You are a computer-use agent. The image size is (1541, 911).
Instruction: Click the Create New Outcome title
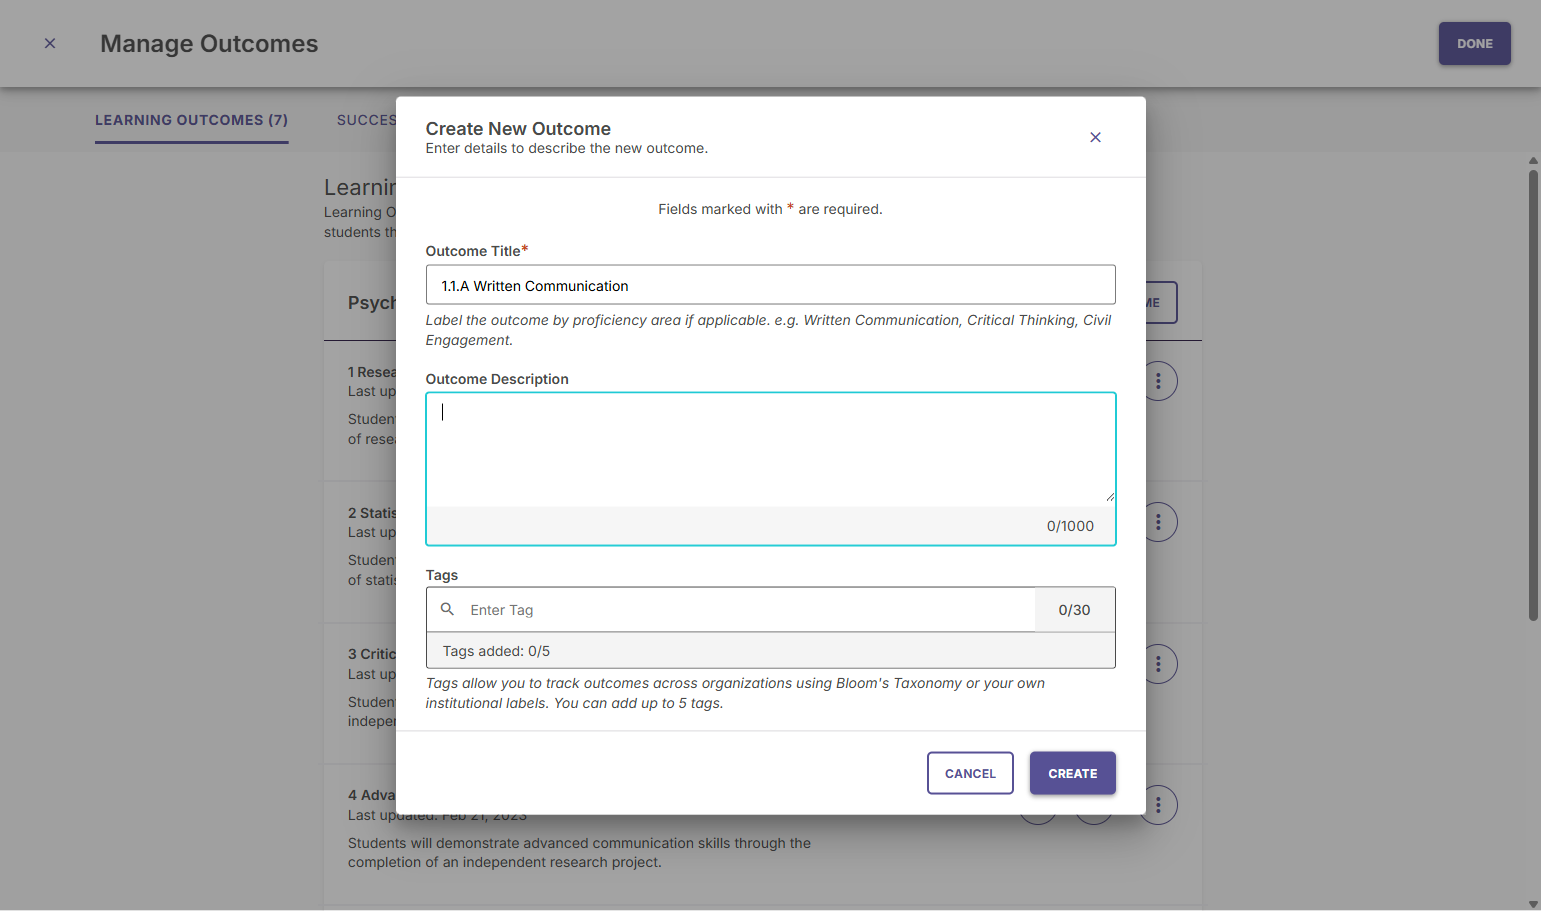pos(518,128)
